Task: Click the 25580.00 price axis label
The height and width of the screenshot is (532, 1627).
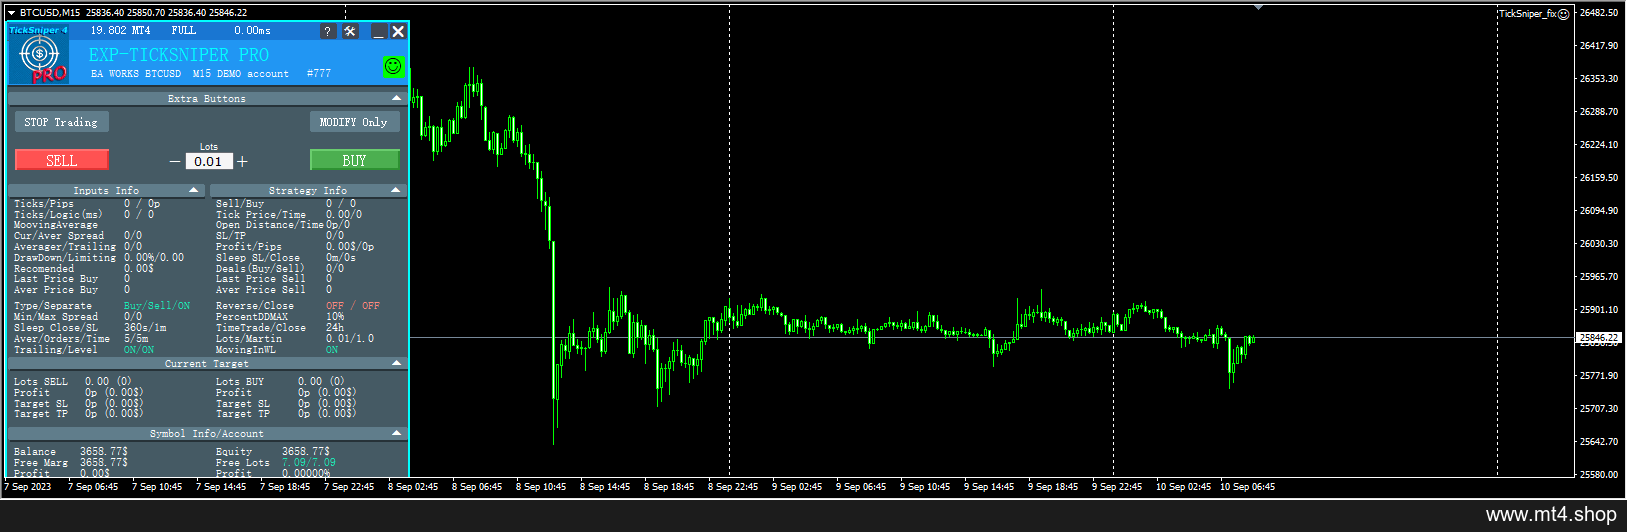Action: 1598,475
